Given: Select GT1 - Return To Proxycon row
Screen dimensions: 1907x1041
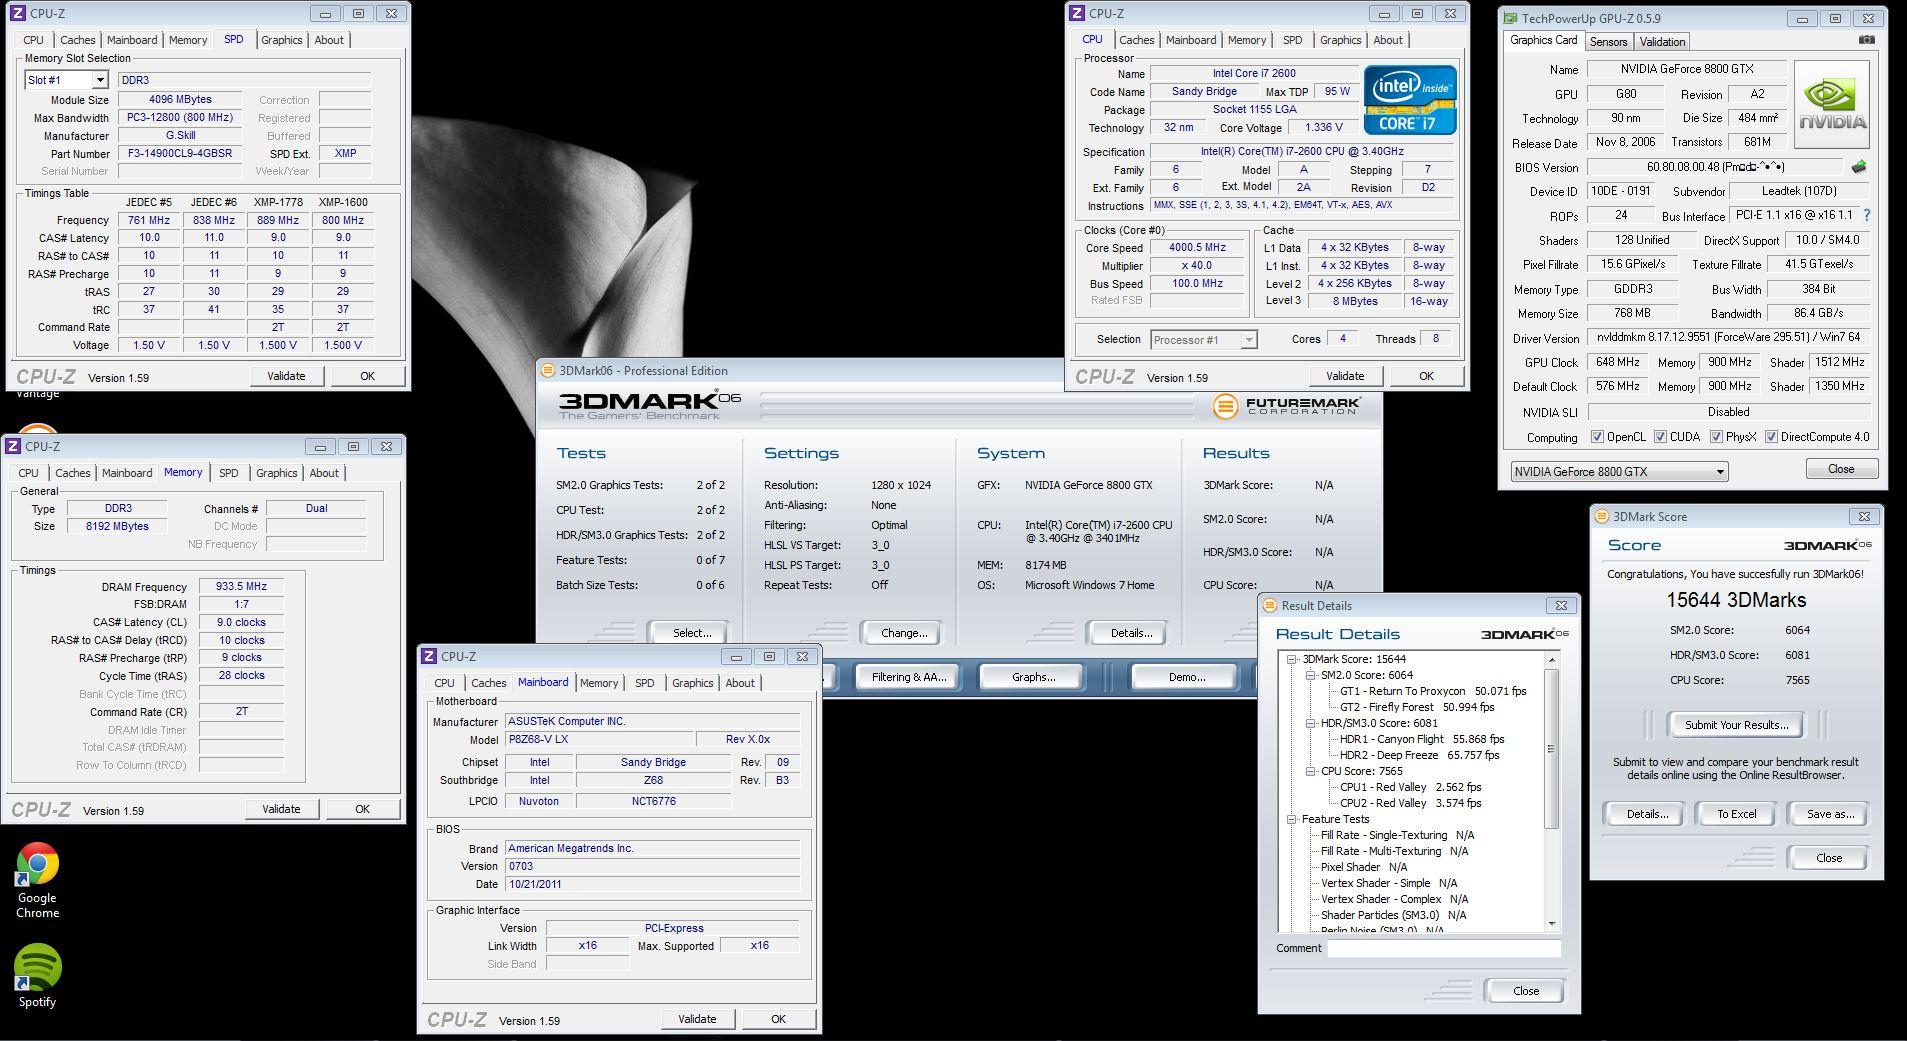Looking at the screenshot, I should tap(1433, 691).
